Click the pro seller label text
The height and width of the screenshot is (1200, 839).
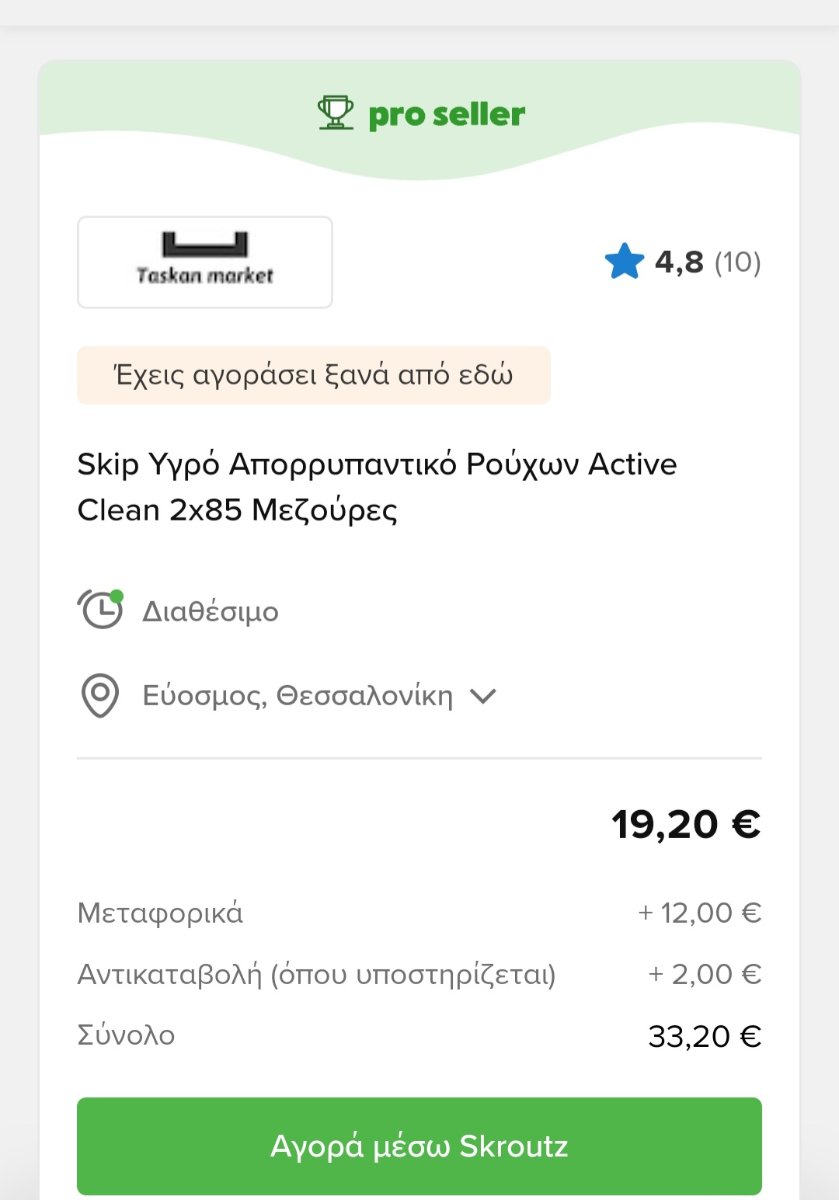446,114
